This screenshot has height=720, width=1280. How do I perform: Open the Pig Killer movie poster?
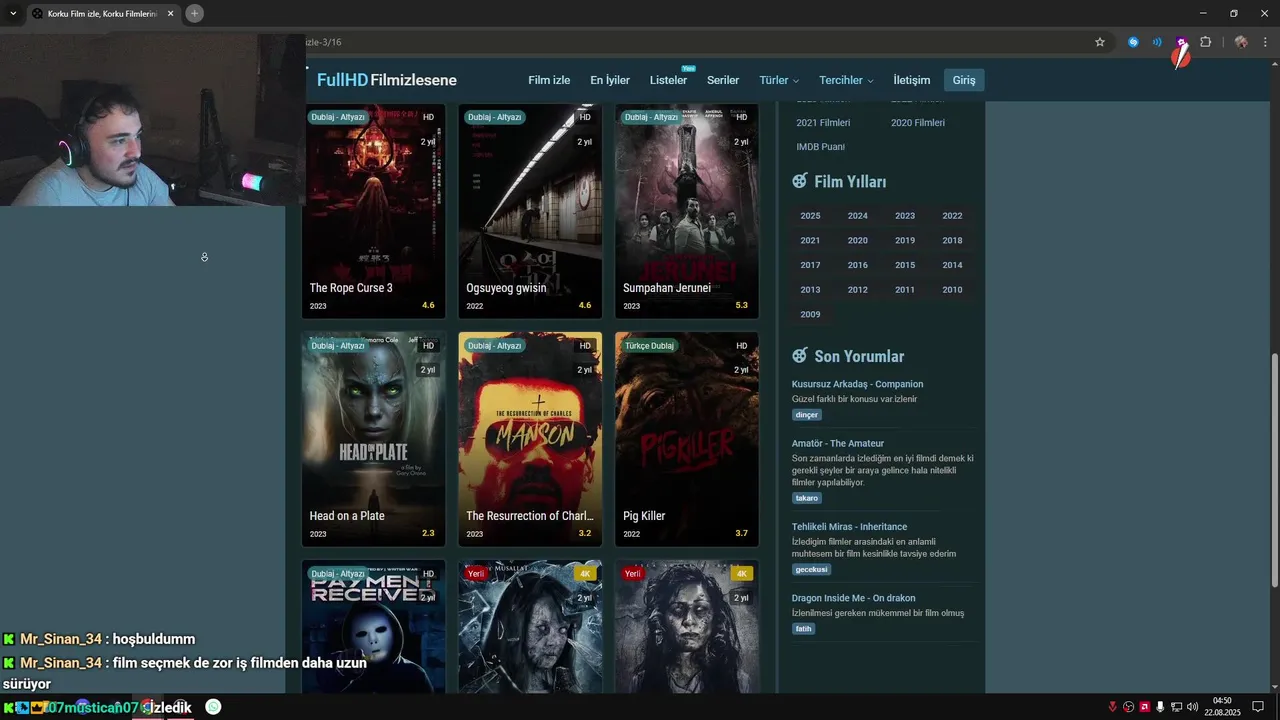click(x=687, y=439)
